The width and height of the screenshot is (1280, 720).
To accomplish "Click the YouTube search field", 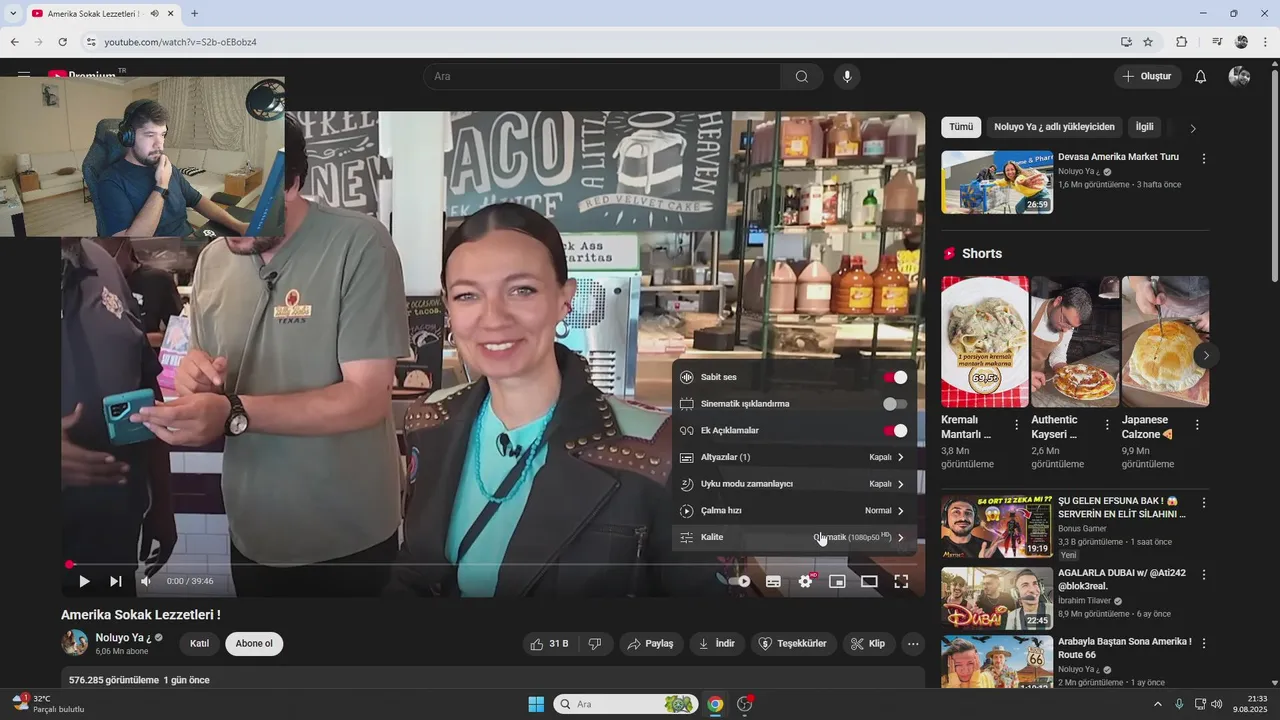I will 602,77.
